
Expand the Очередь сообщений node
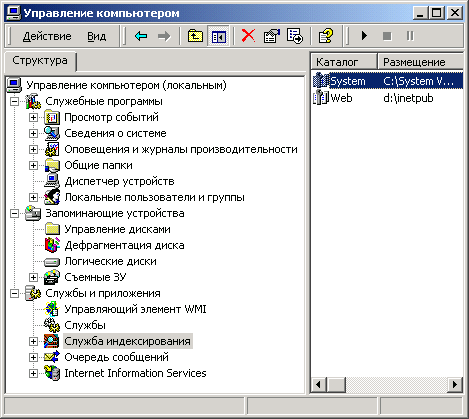33,357
